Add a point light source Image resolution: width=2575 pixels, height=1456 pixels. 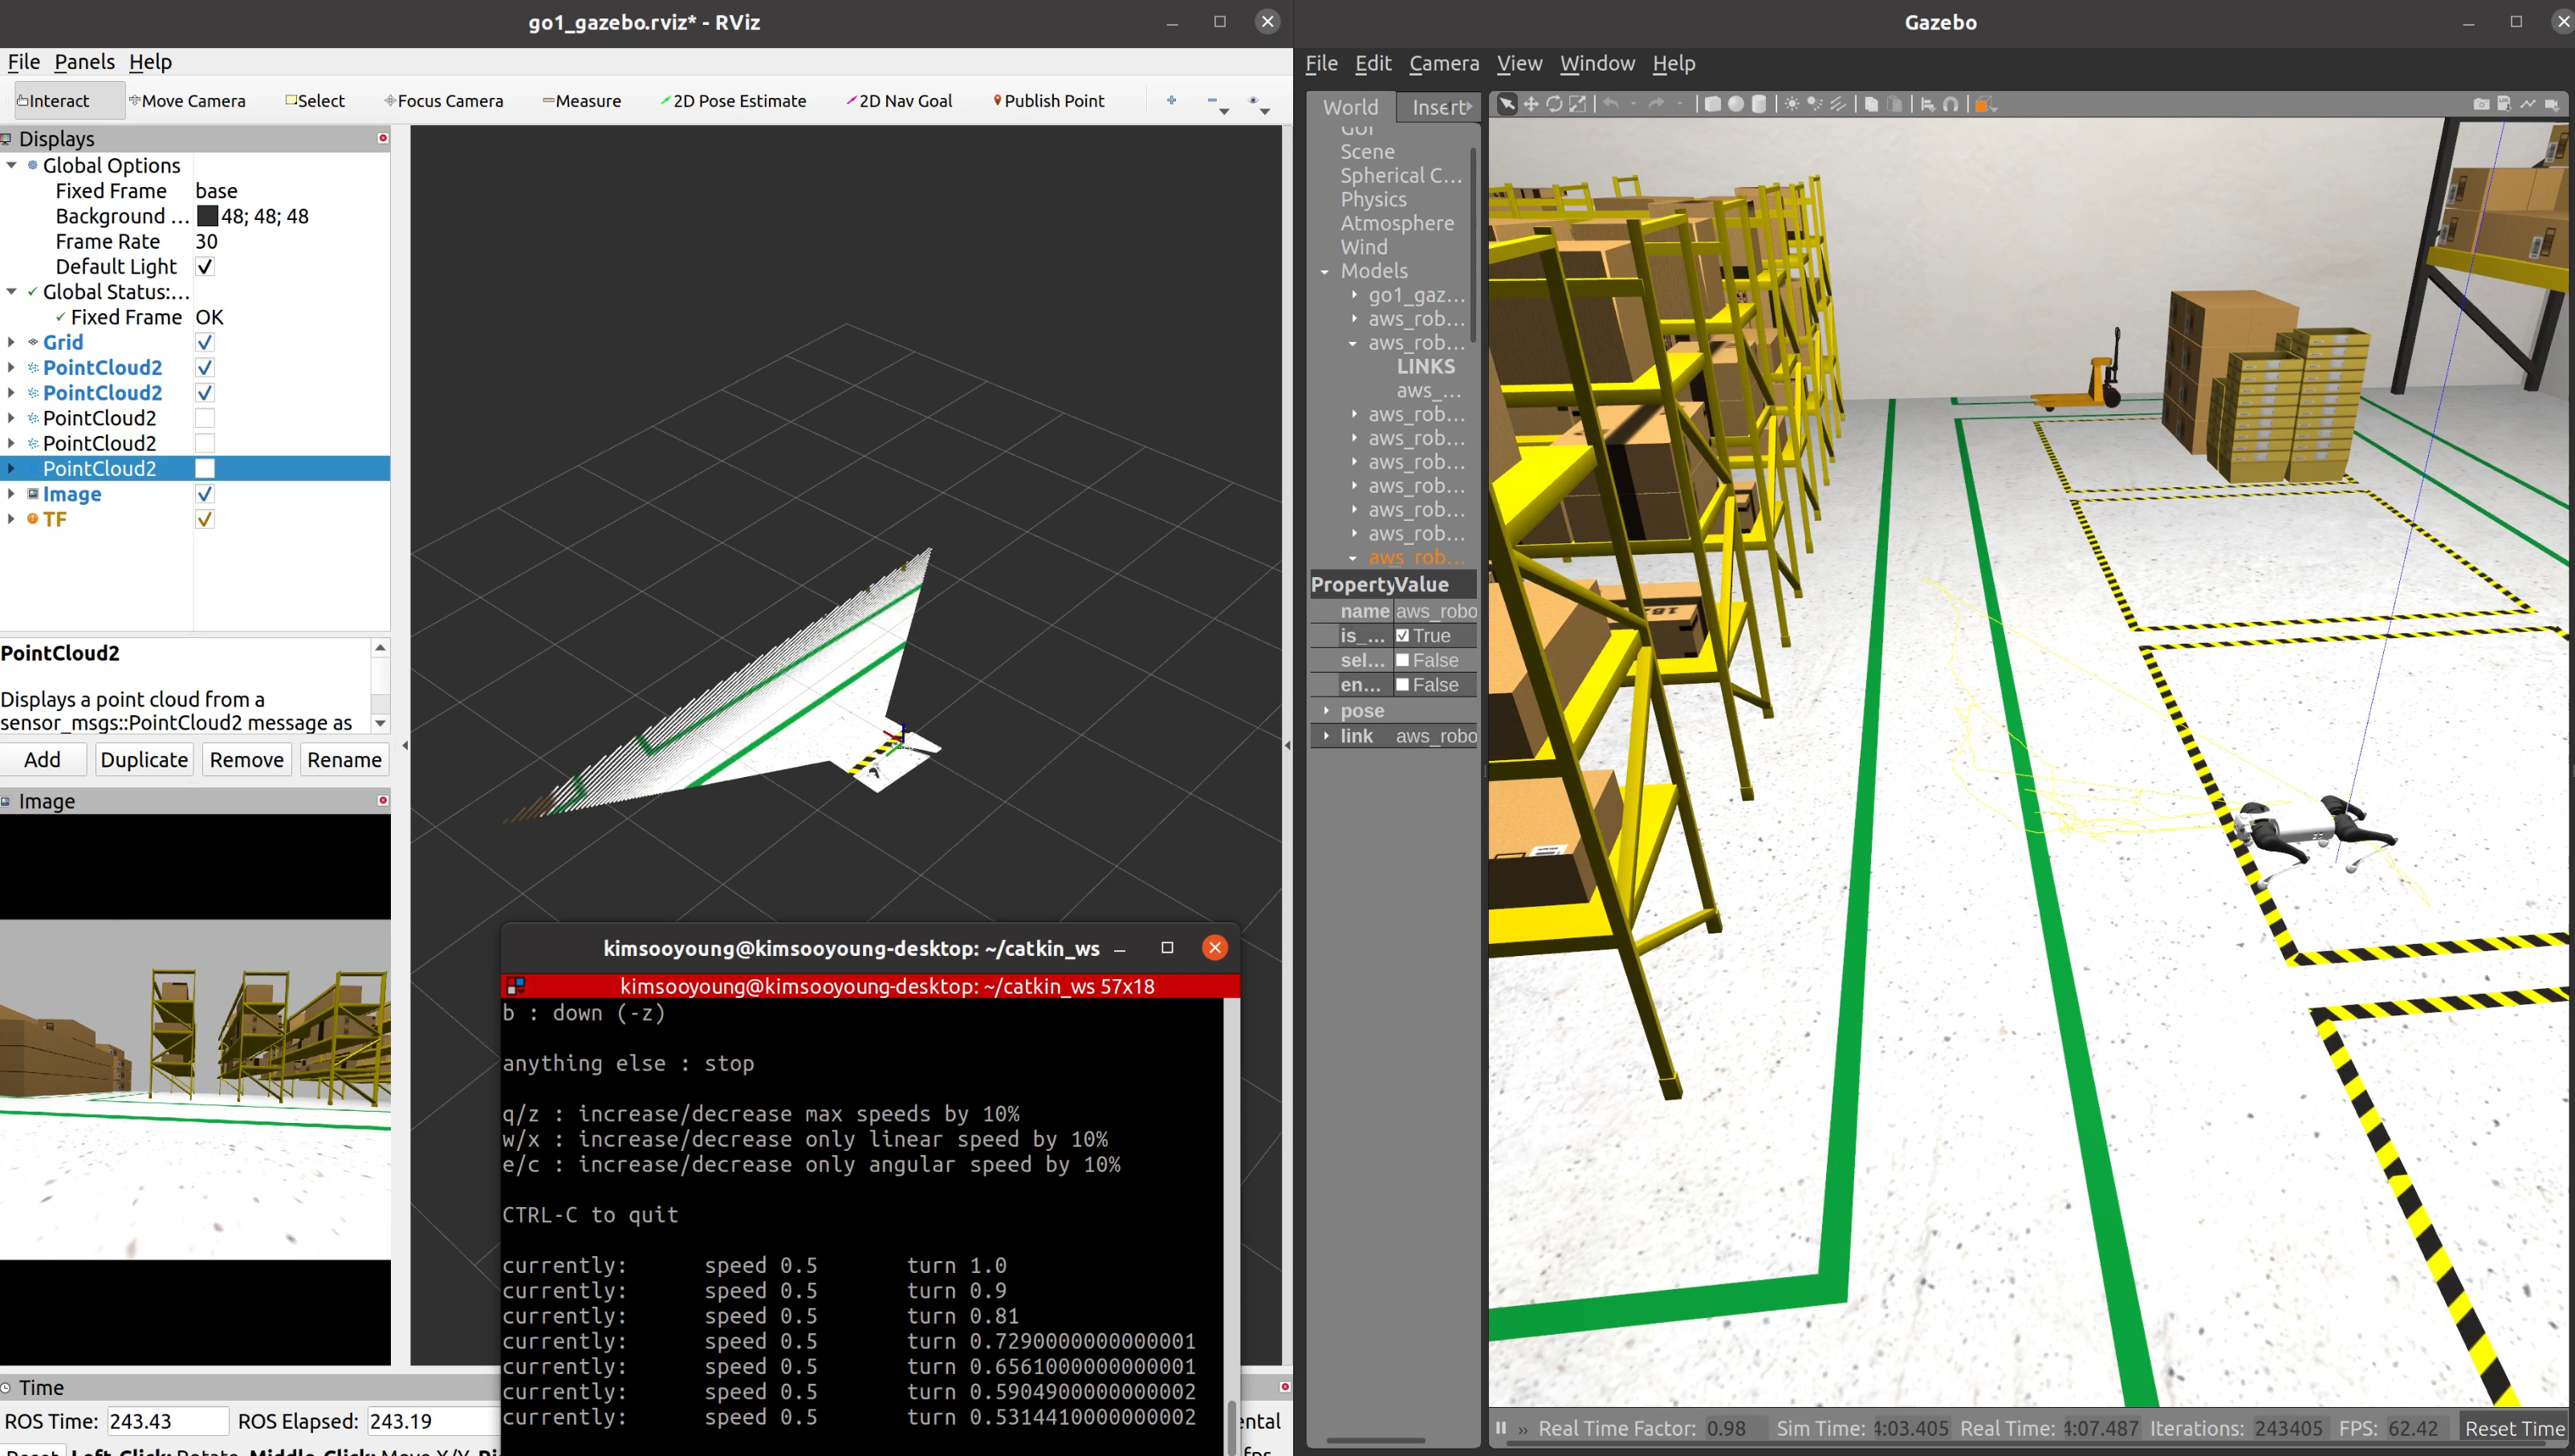click(1791, 104)
